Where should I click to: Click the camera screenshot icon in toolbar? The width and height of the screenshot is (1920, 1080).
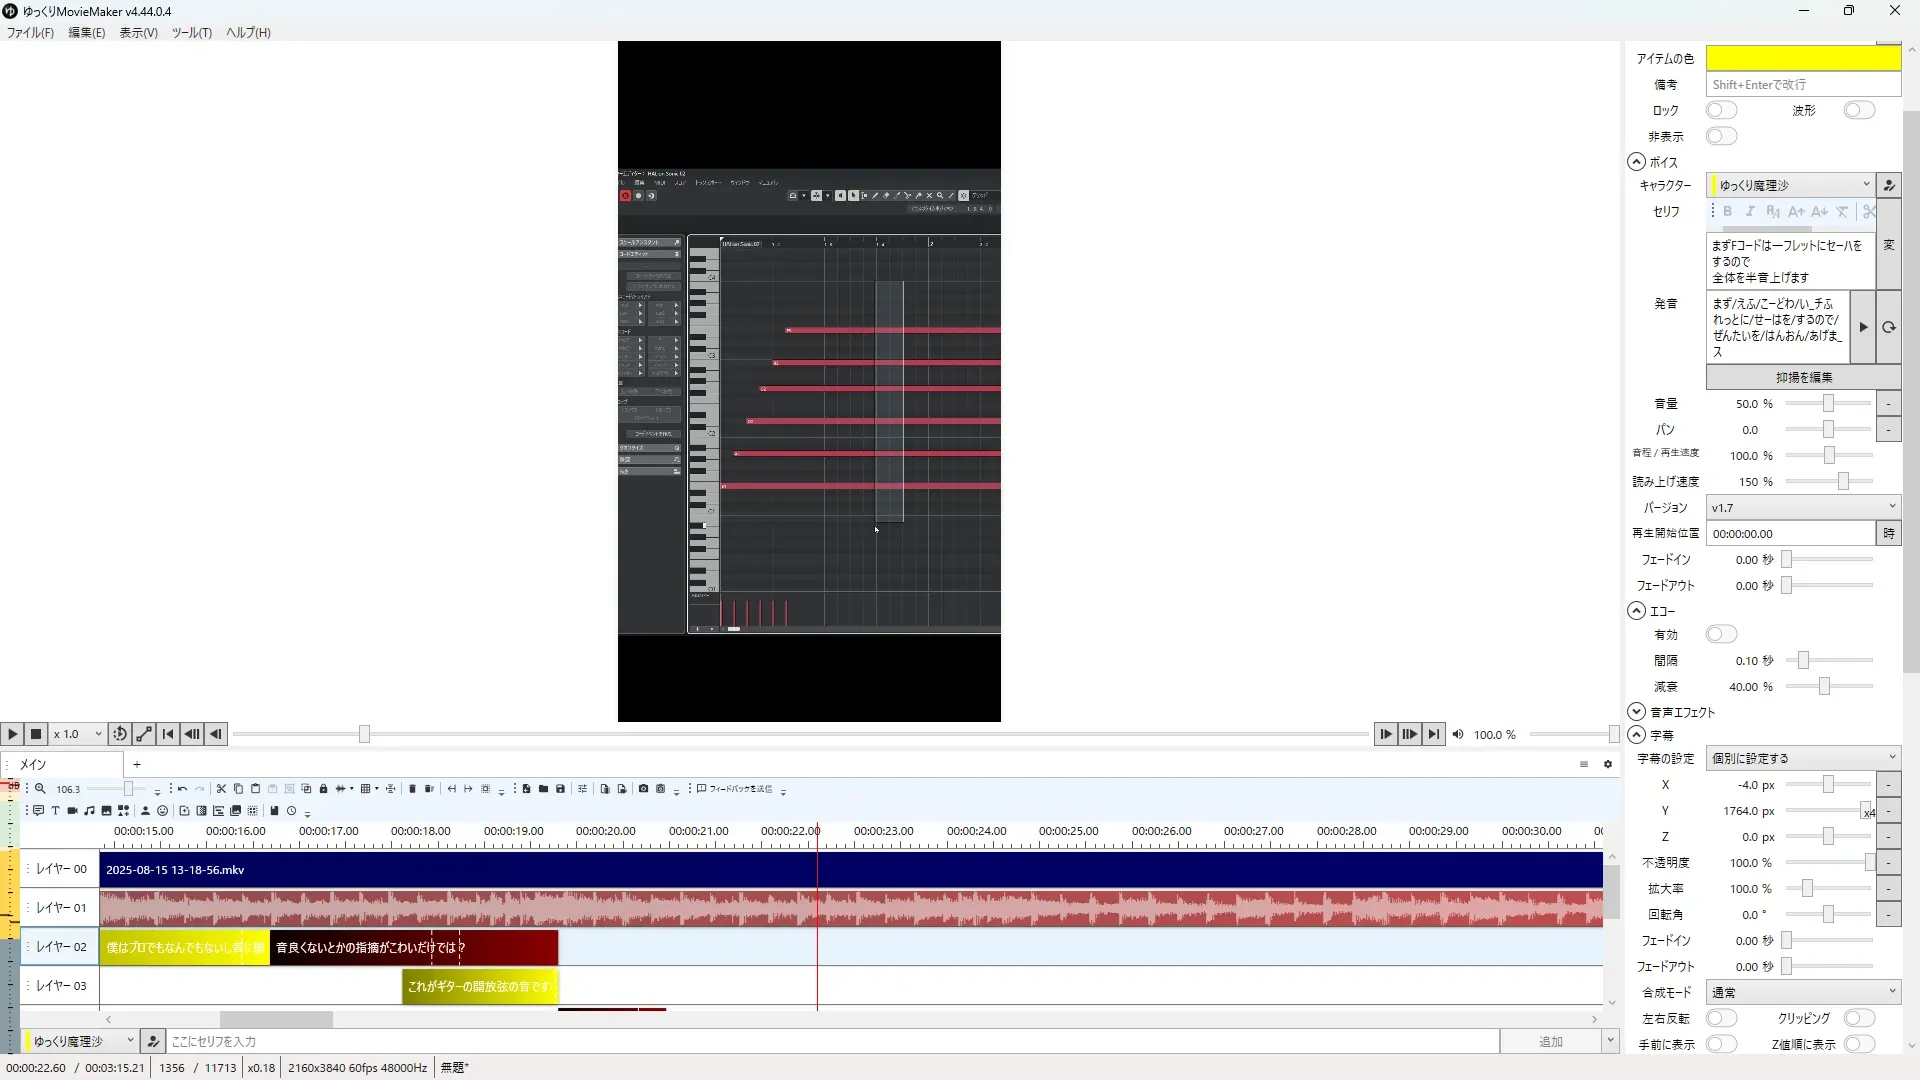[x=643, y=789]
